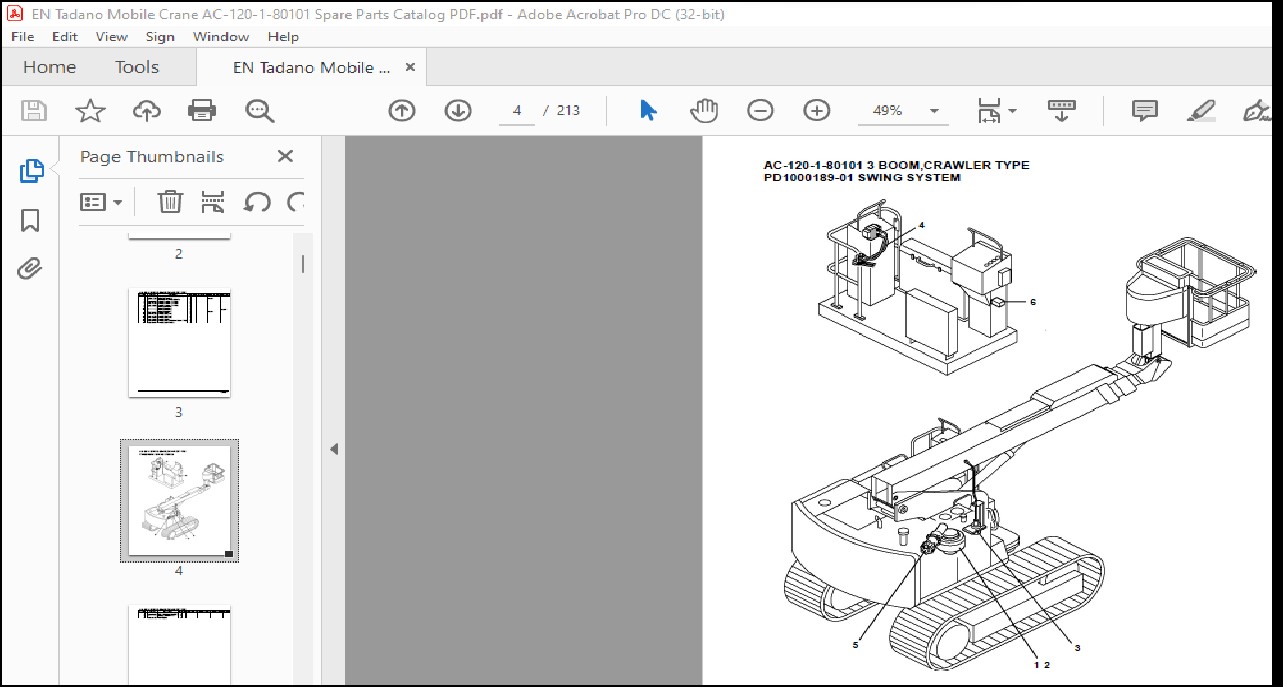Select page 4 thumbnail
1283x687 pixels.
179,500
